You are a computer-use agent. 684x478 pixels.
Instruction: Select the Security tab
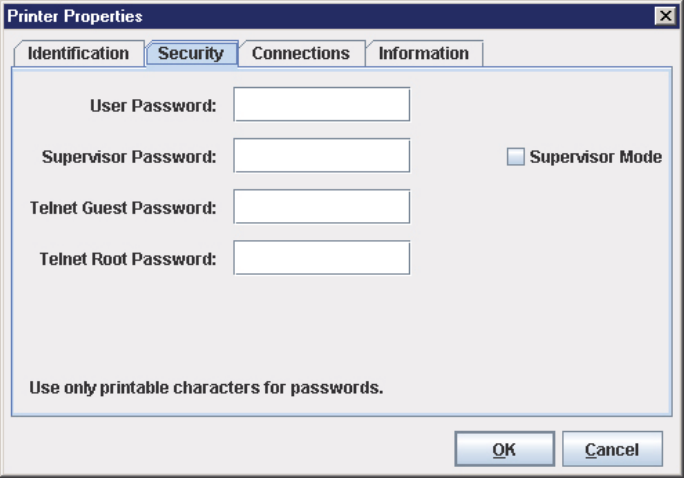pos(191,54)
